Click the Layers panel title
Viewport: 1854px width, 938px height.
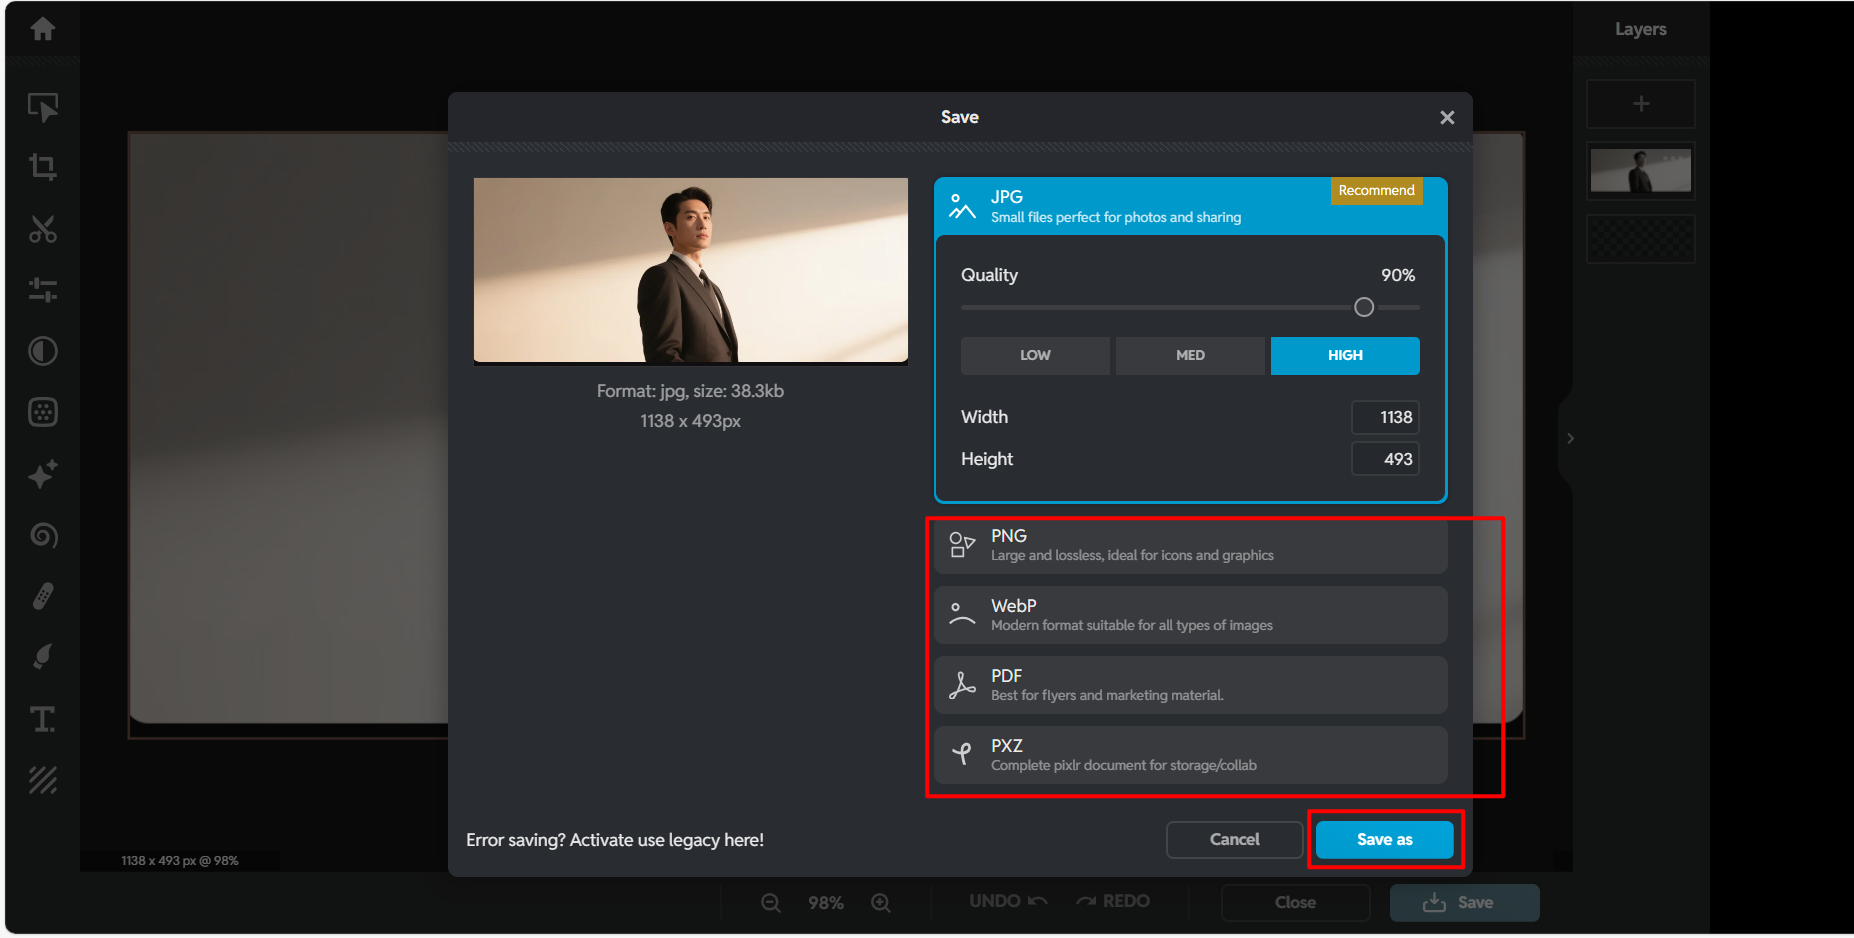pyautogui.click(x=1641, y=29)
